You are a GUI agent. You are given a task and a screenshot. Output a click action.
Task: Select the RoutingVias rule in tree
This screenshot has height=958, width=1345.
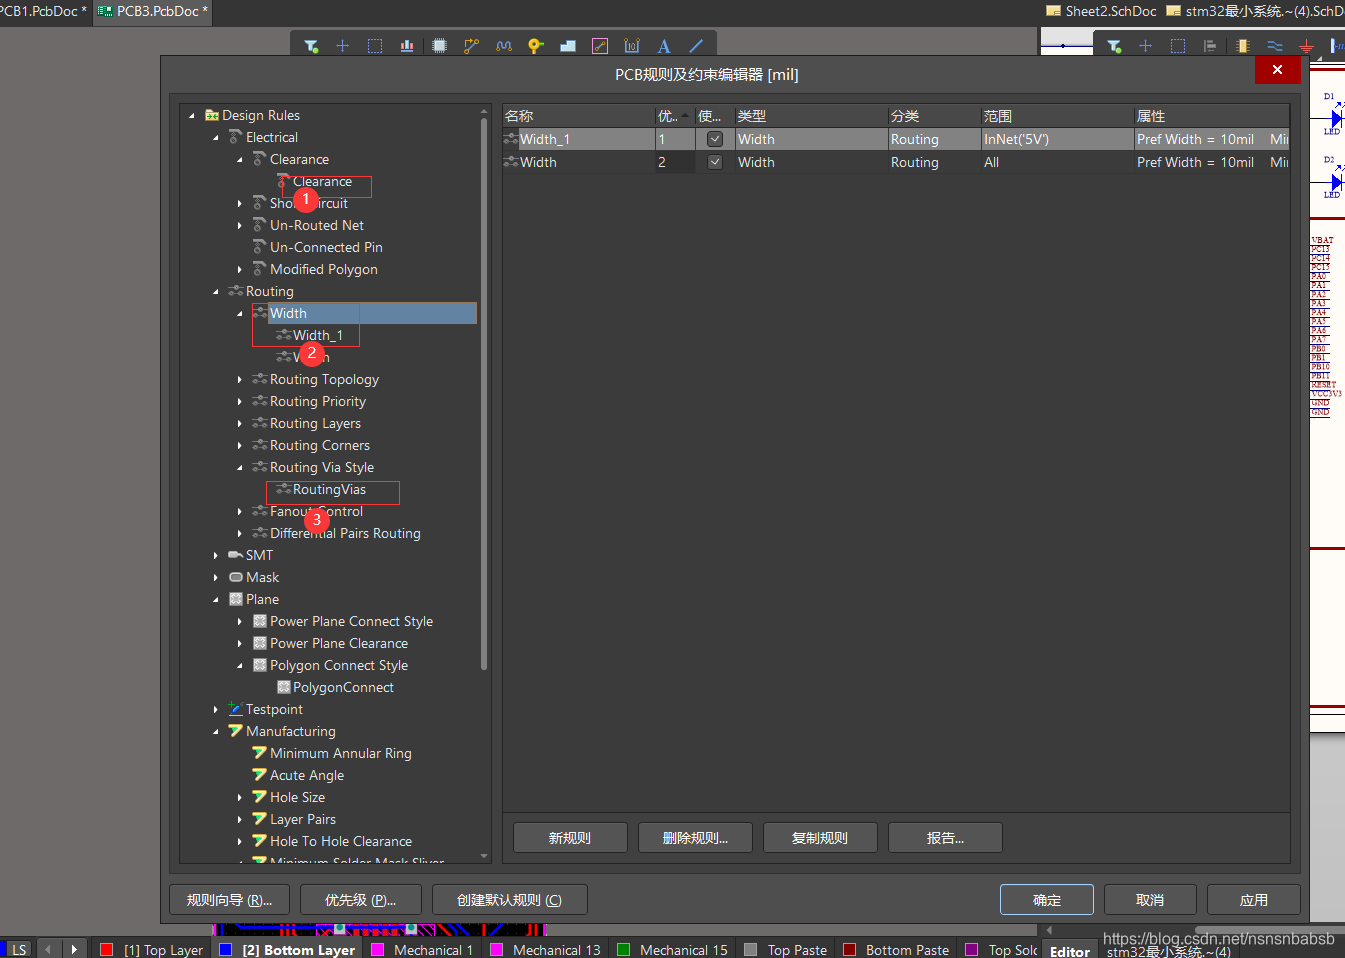coord(329,489)
